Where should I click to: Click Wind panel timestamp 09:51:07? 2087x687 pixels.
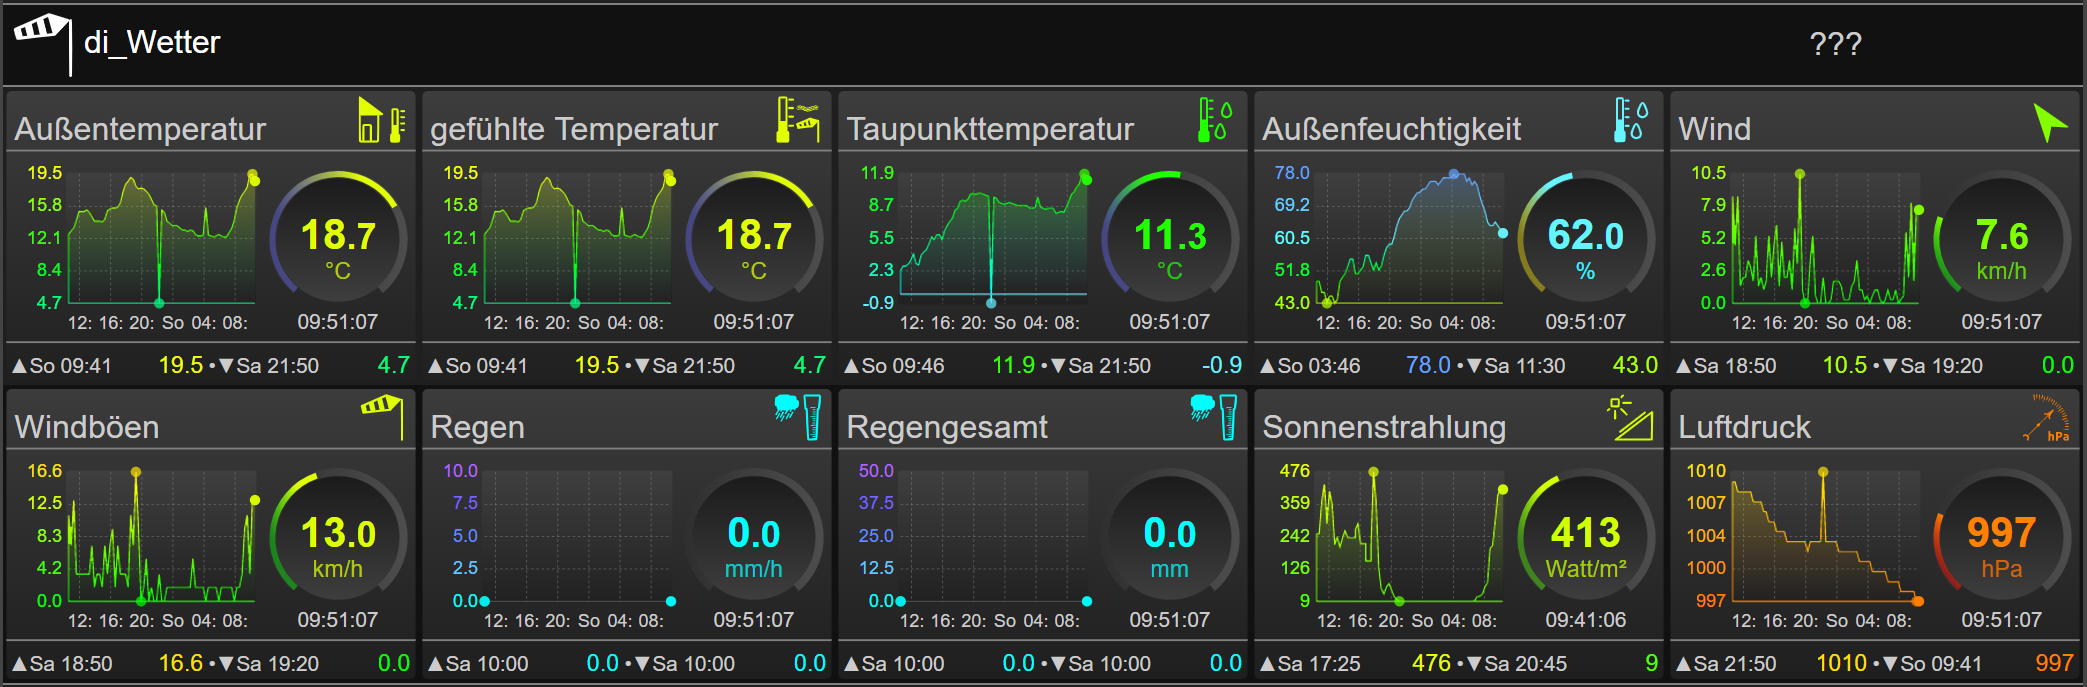coord(2002,322)
